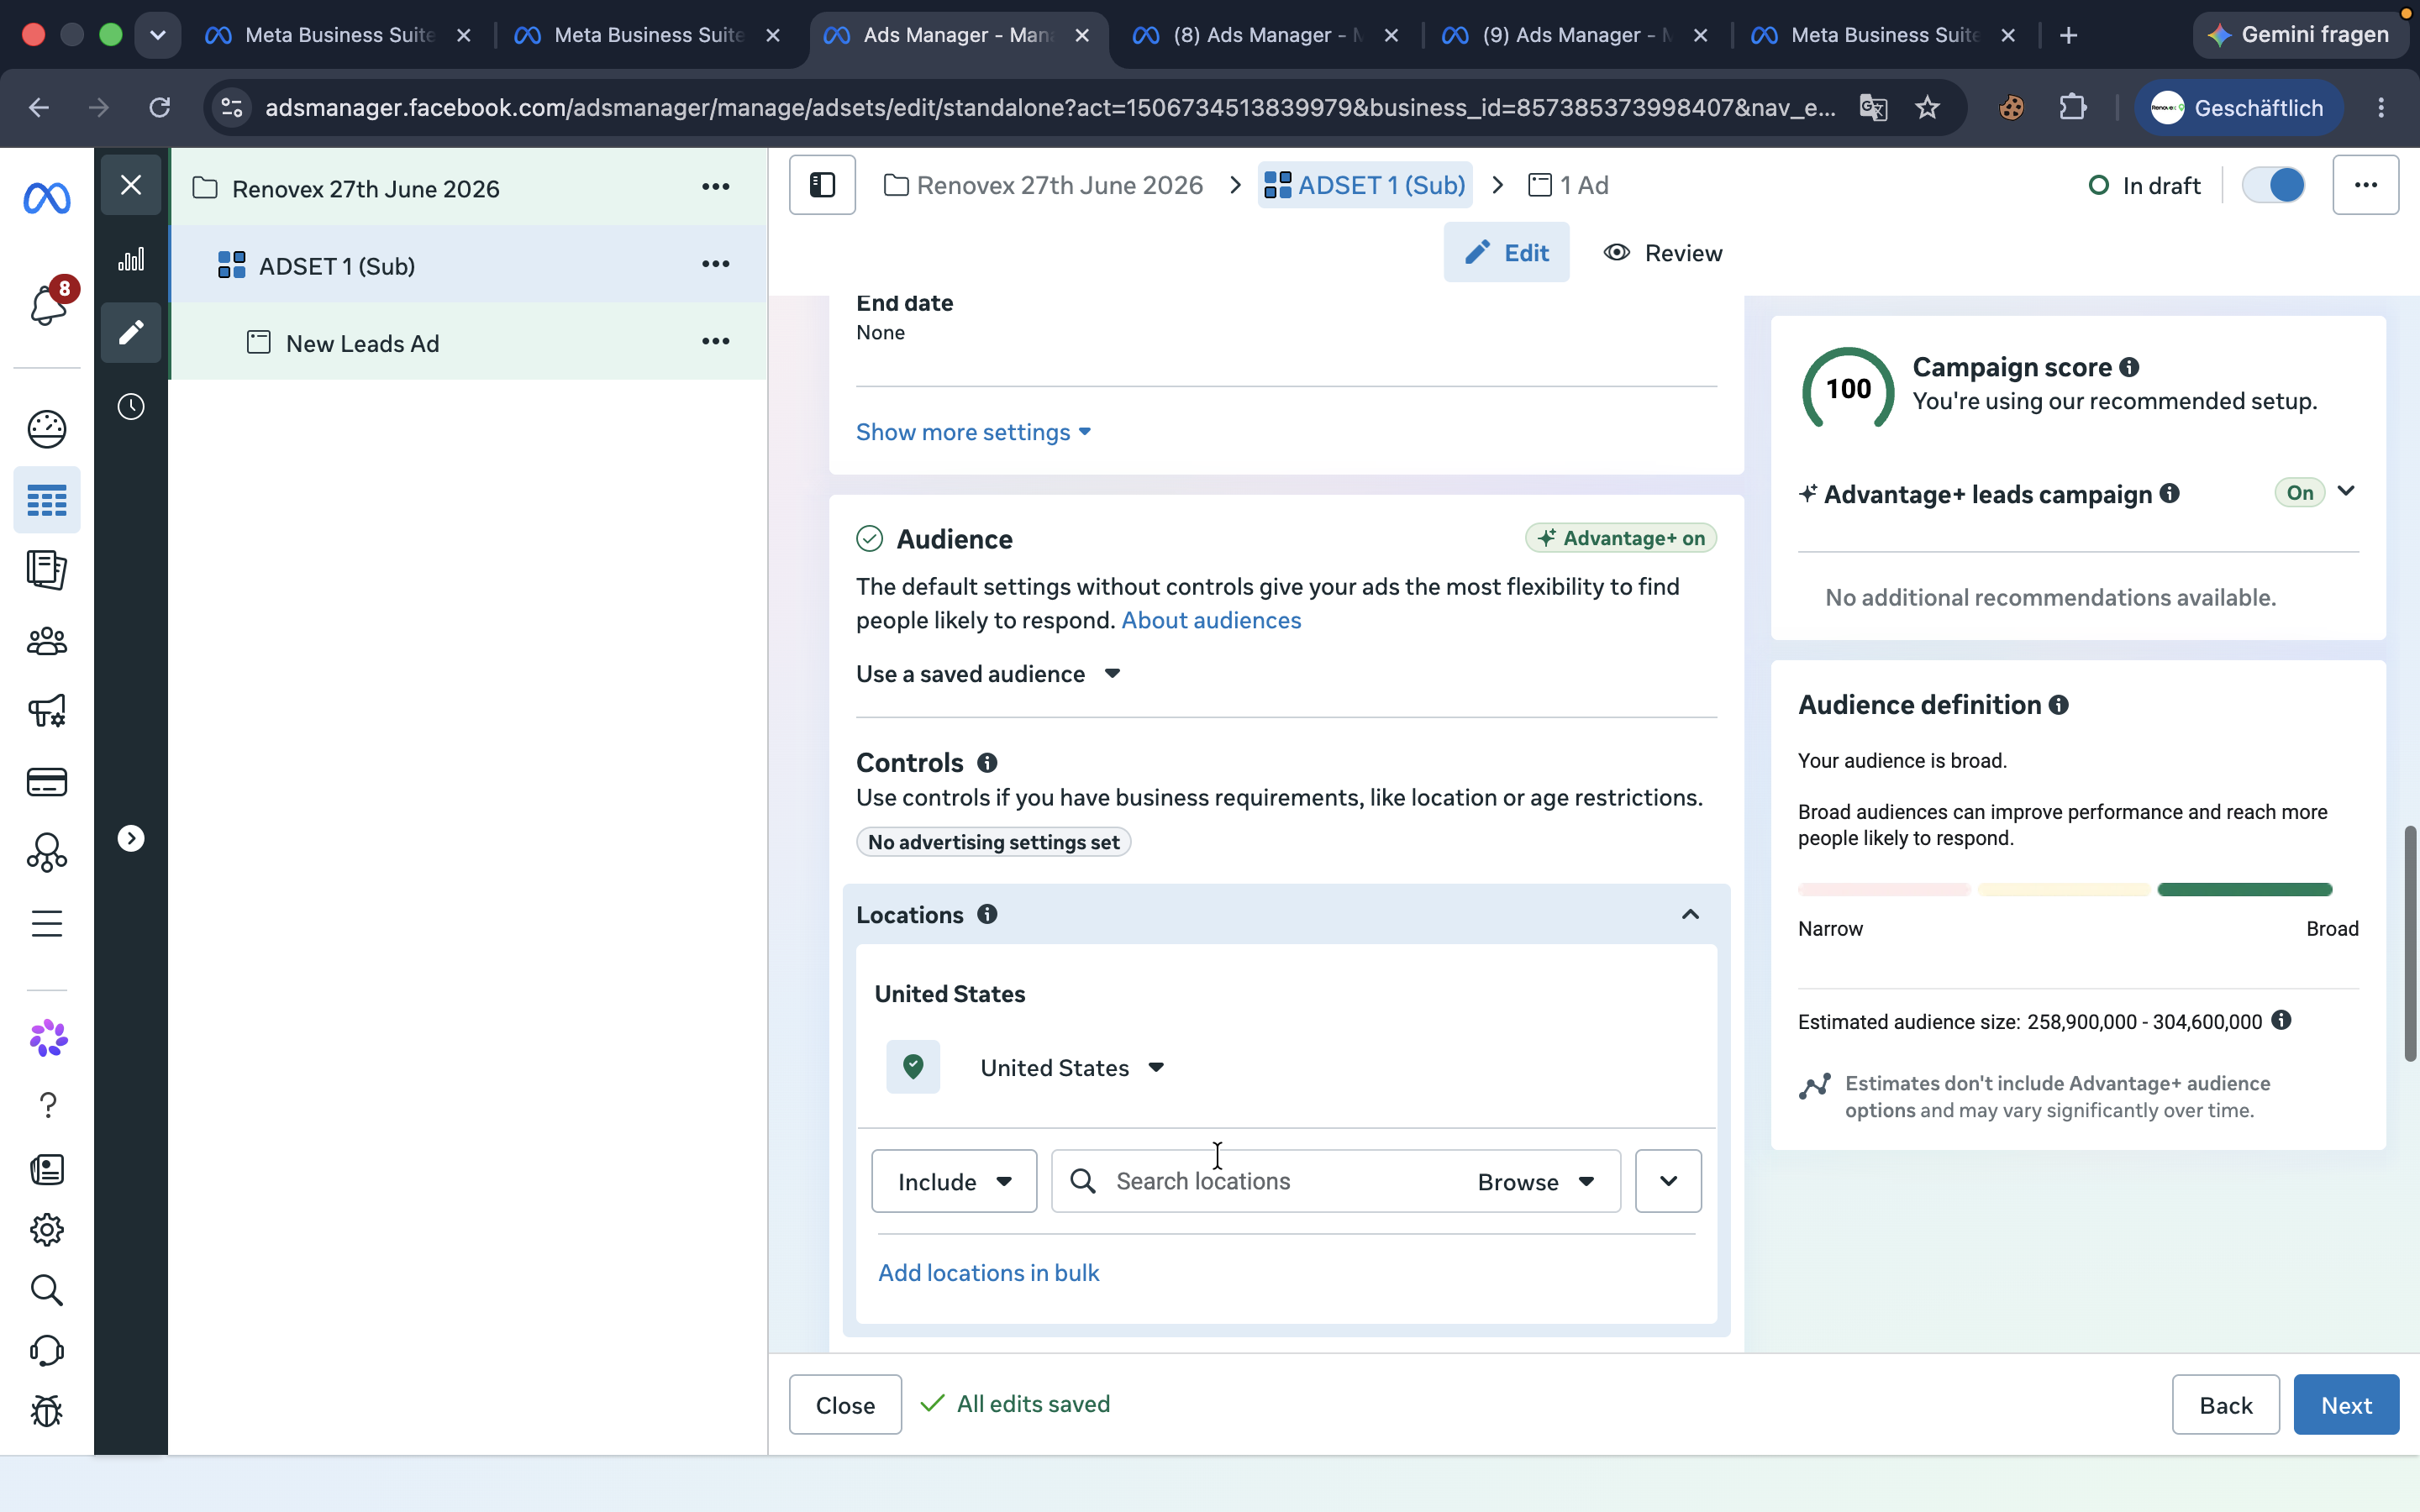The width and height of the screenshot is (2420, 1512).
Task: Select New Leads Ad in tree
Action: tap(362, 343)
